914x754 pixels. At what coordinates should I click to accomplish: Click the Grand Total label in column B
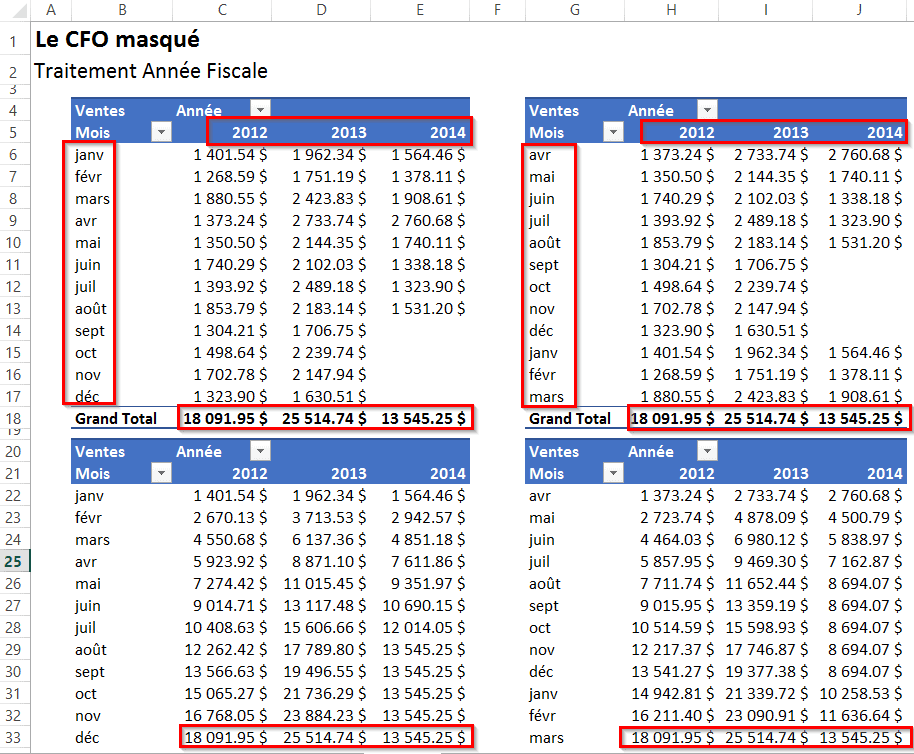tap(116, 419)
